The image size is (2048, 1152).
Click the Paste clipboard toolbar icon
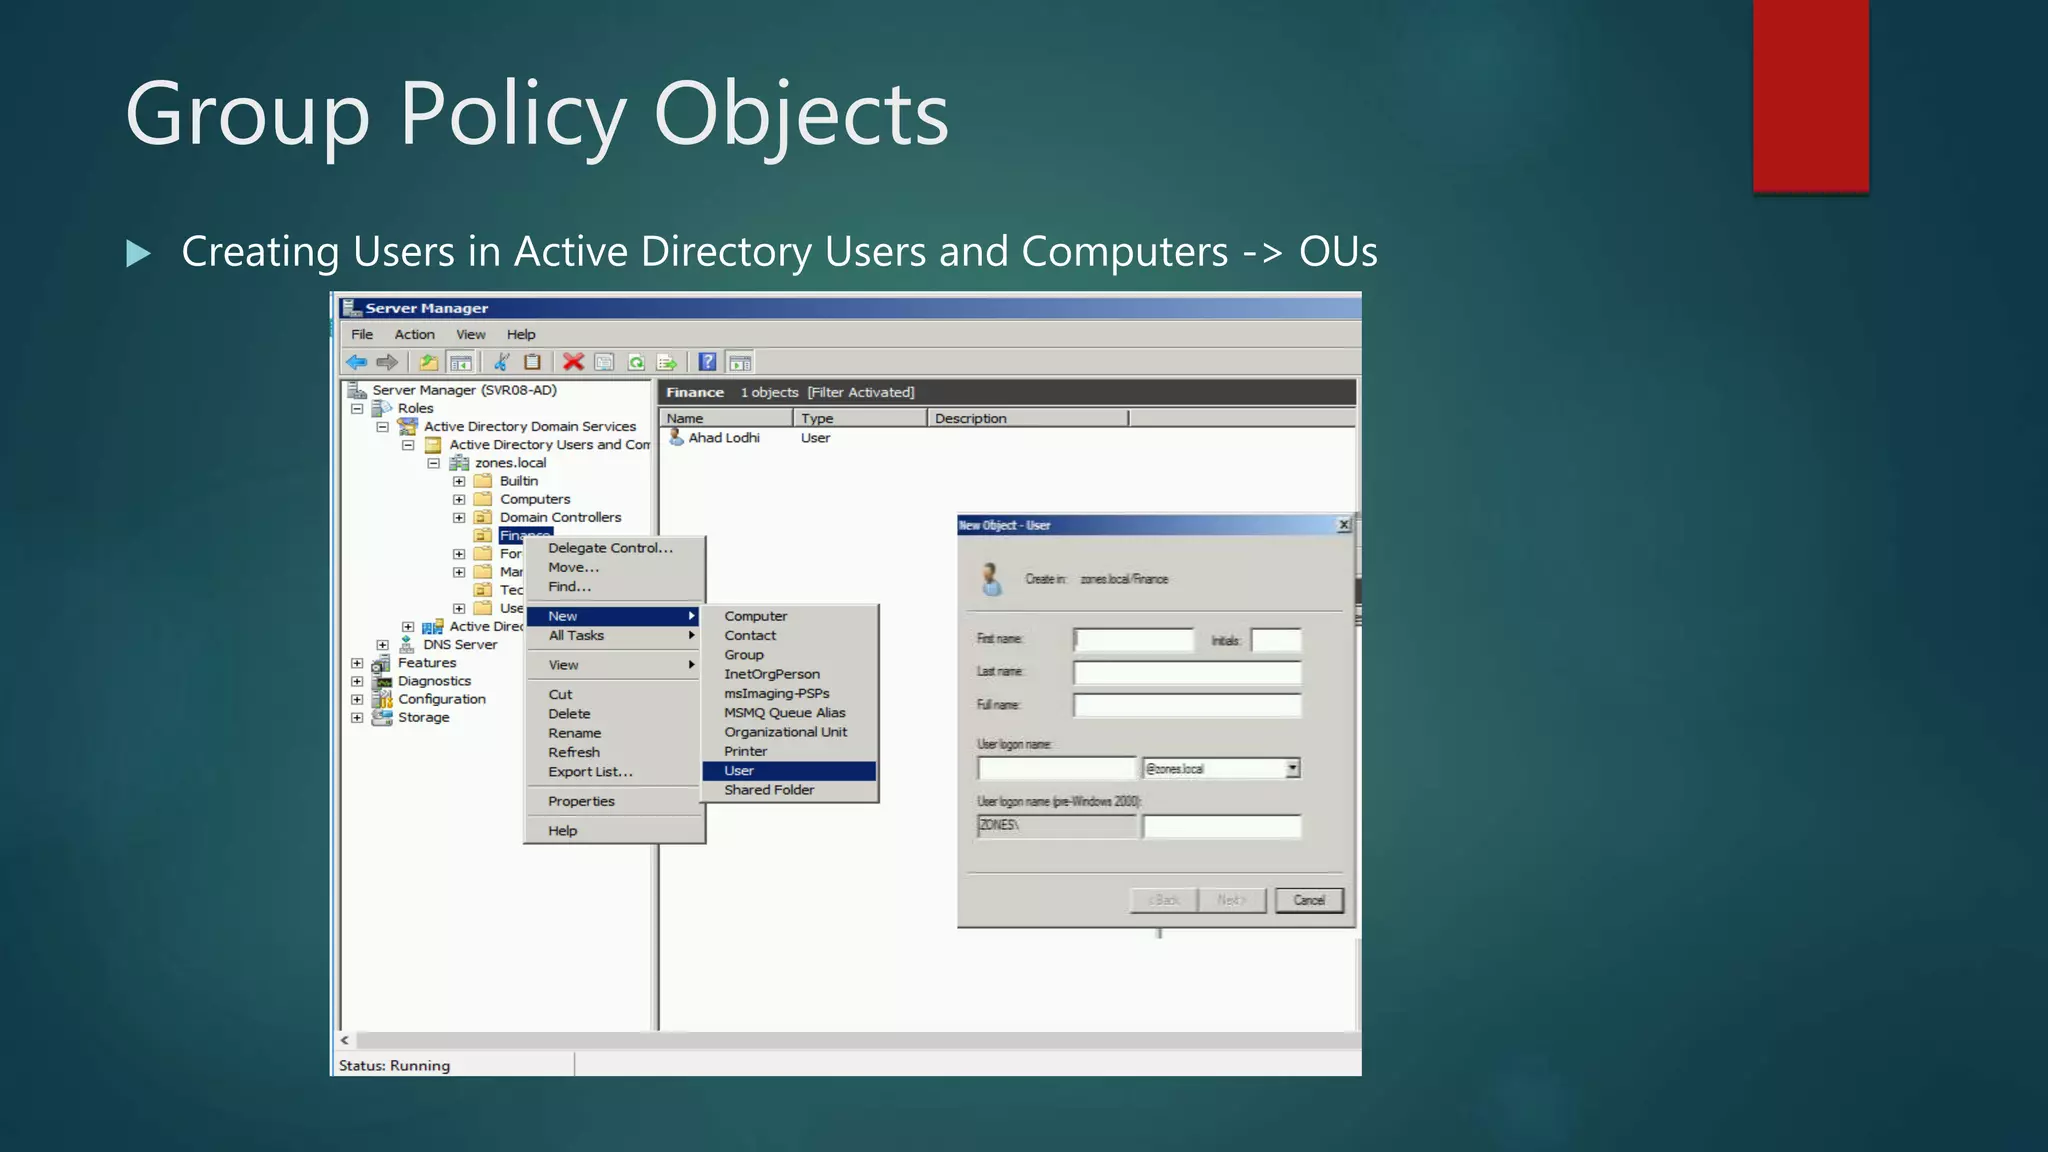click(x=533, y=362)
